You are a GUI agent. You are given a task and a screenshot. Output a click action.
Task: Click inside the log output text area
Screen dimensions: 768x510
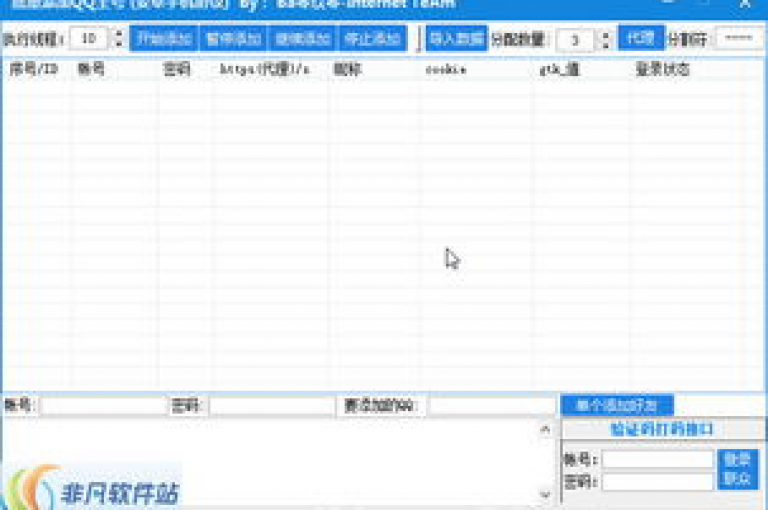coord(269,461)
